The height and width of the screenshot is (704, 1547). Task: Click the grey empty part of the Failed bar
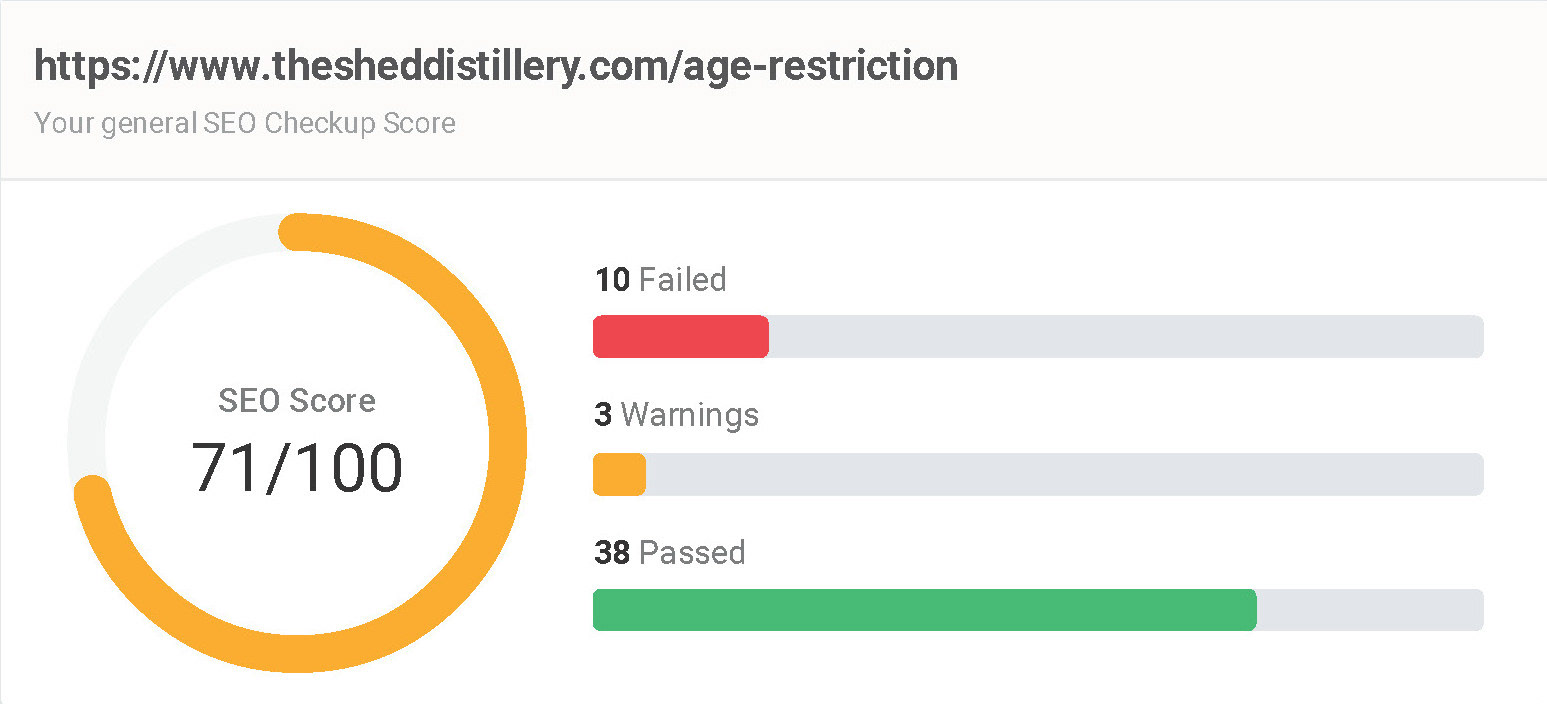point(1126,337)
